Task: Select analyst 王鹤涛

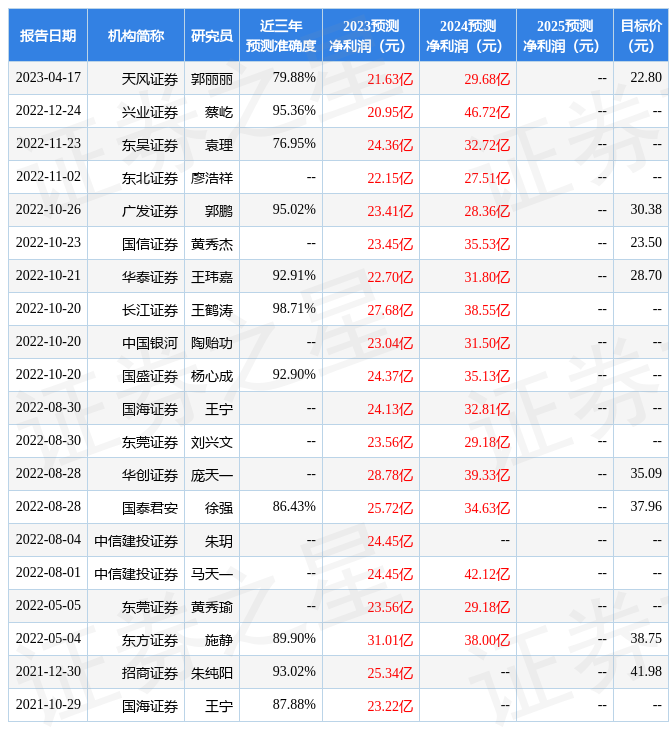Action: click(212, 311)
